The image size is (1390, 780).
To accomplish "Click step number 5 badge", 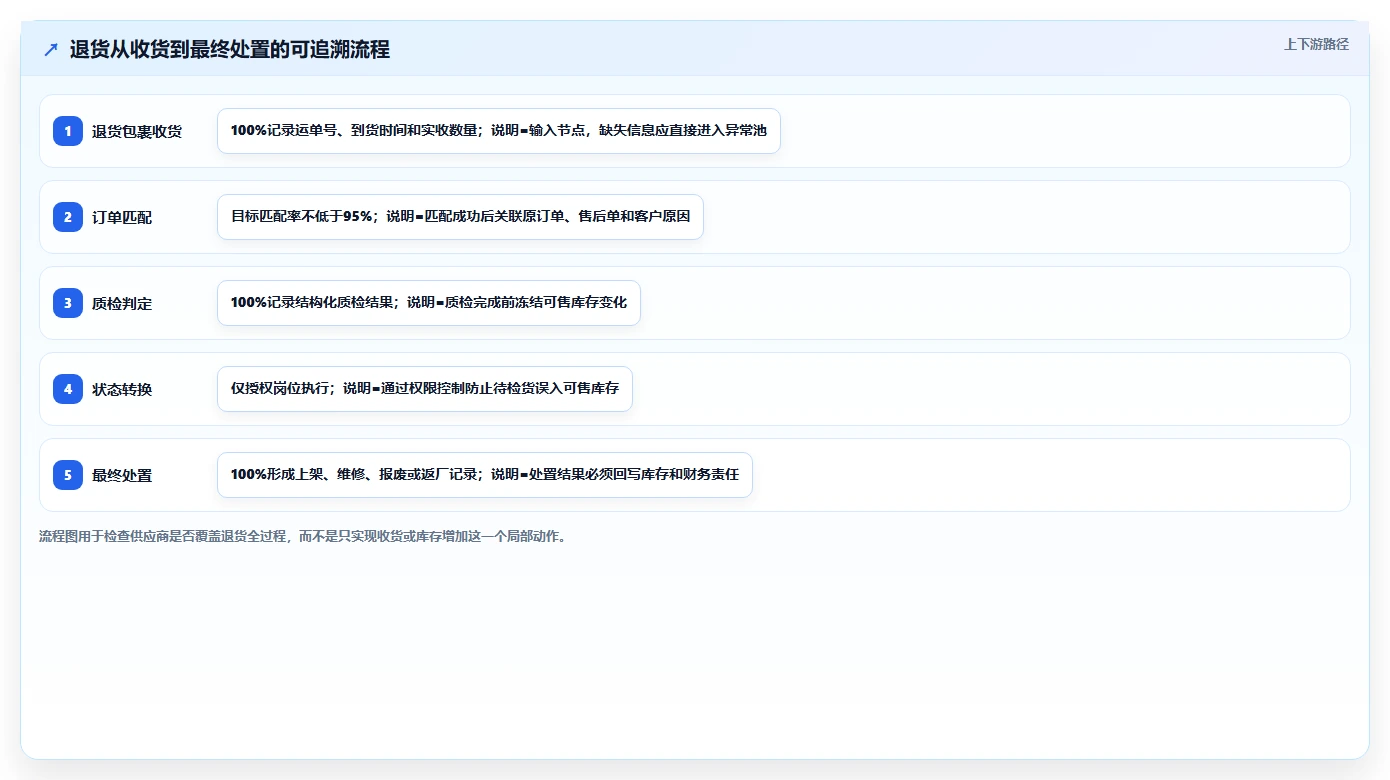I will (68, 475).
